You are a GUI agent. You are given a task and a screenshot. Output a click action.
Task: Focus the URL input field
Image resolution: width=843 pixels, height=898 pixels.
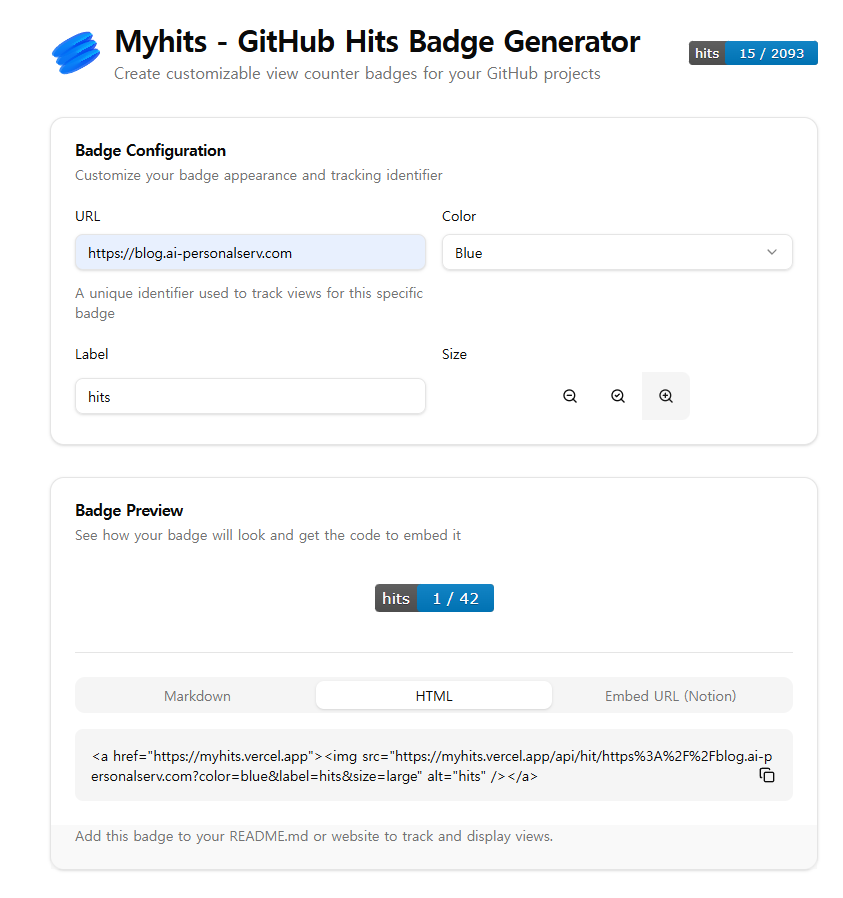pos(250,252)
